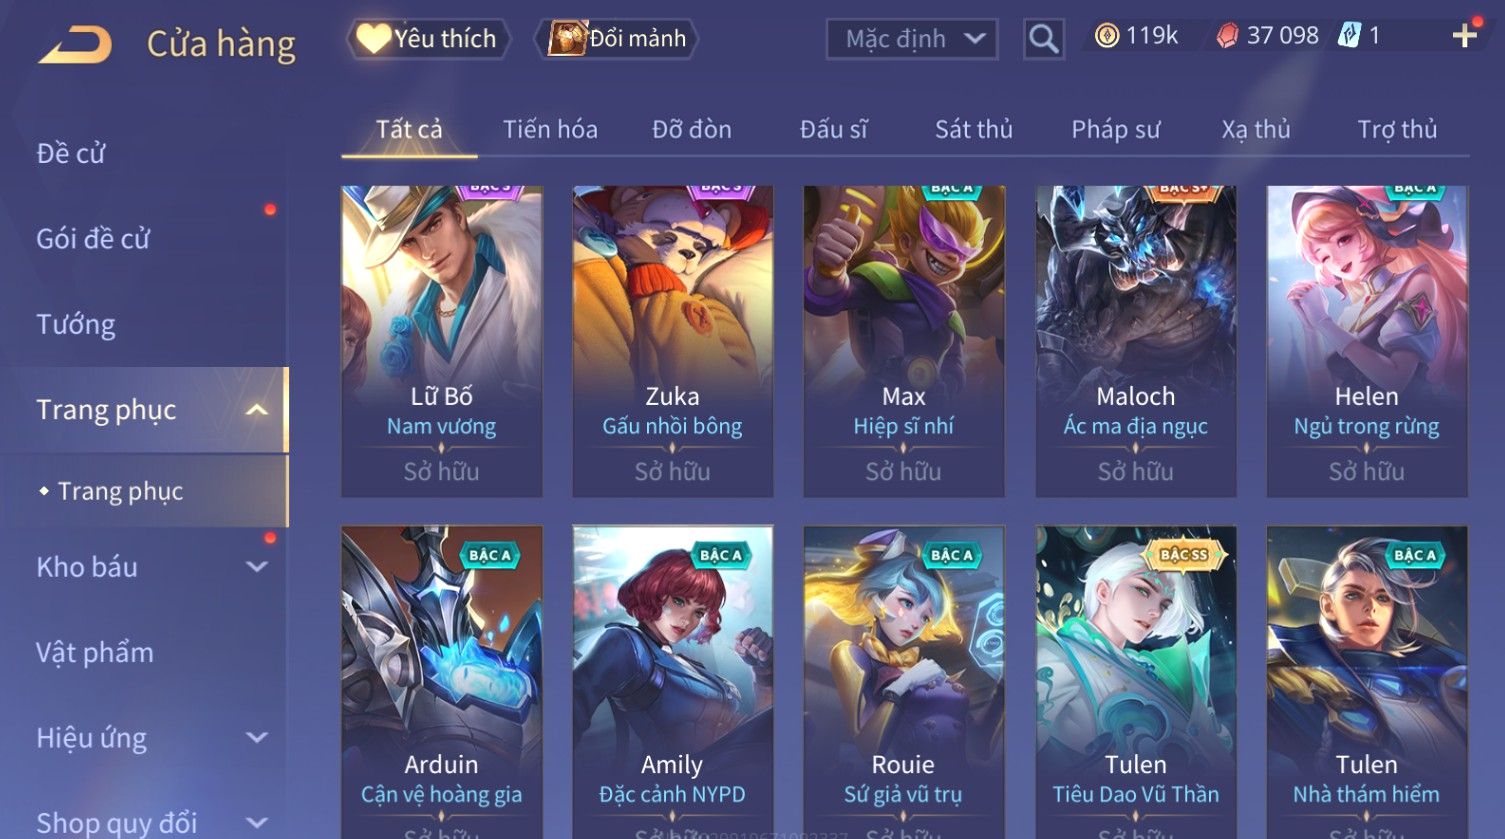This screenshot has width=1505, height=839.
Task: Select the Maloch Ác ma địa ngục skin
Action: pyautogui.click(x=1135, y=341)
